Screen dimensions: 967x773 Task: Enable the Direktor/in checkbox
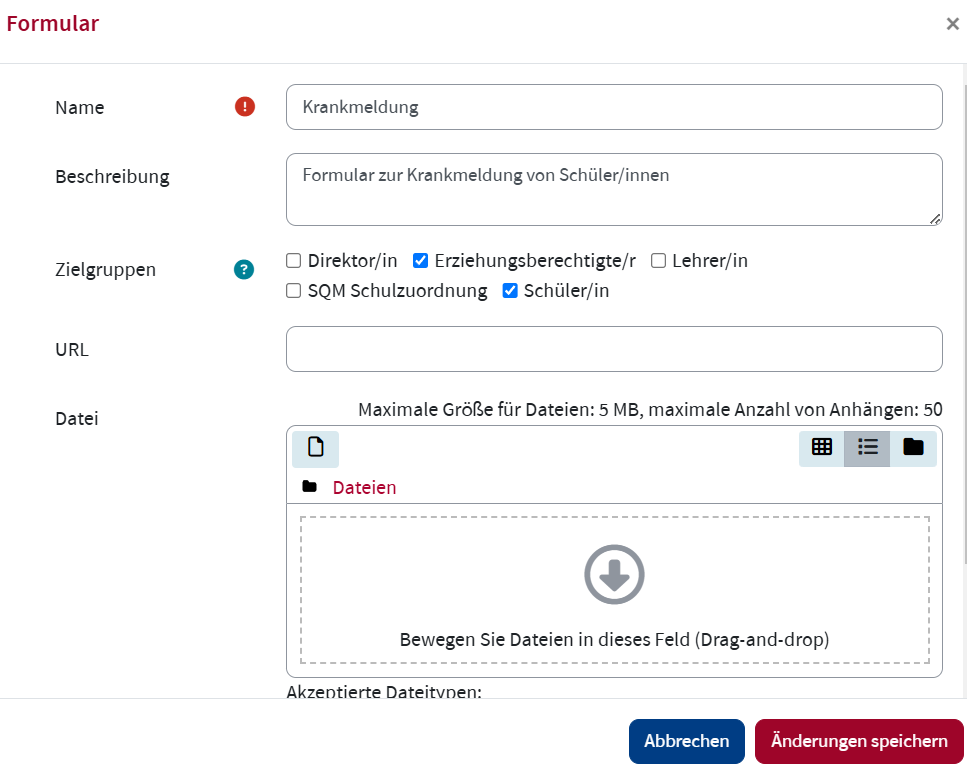pyautogui.click(x=294, y=260)
